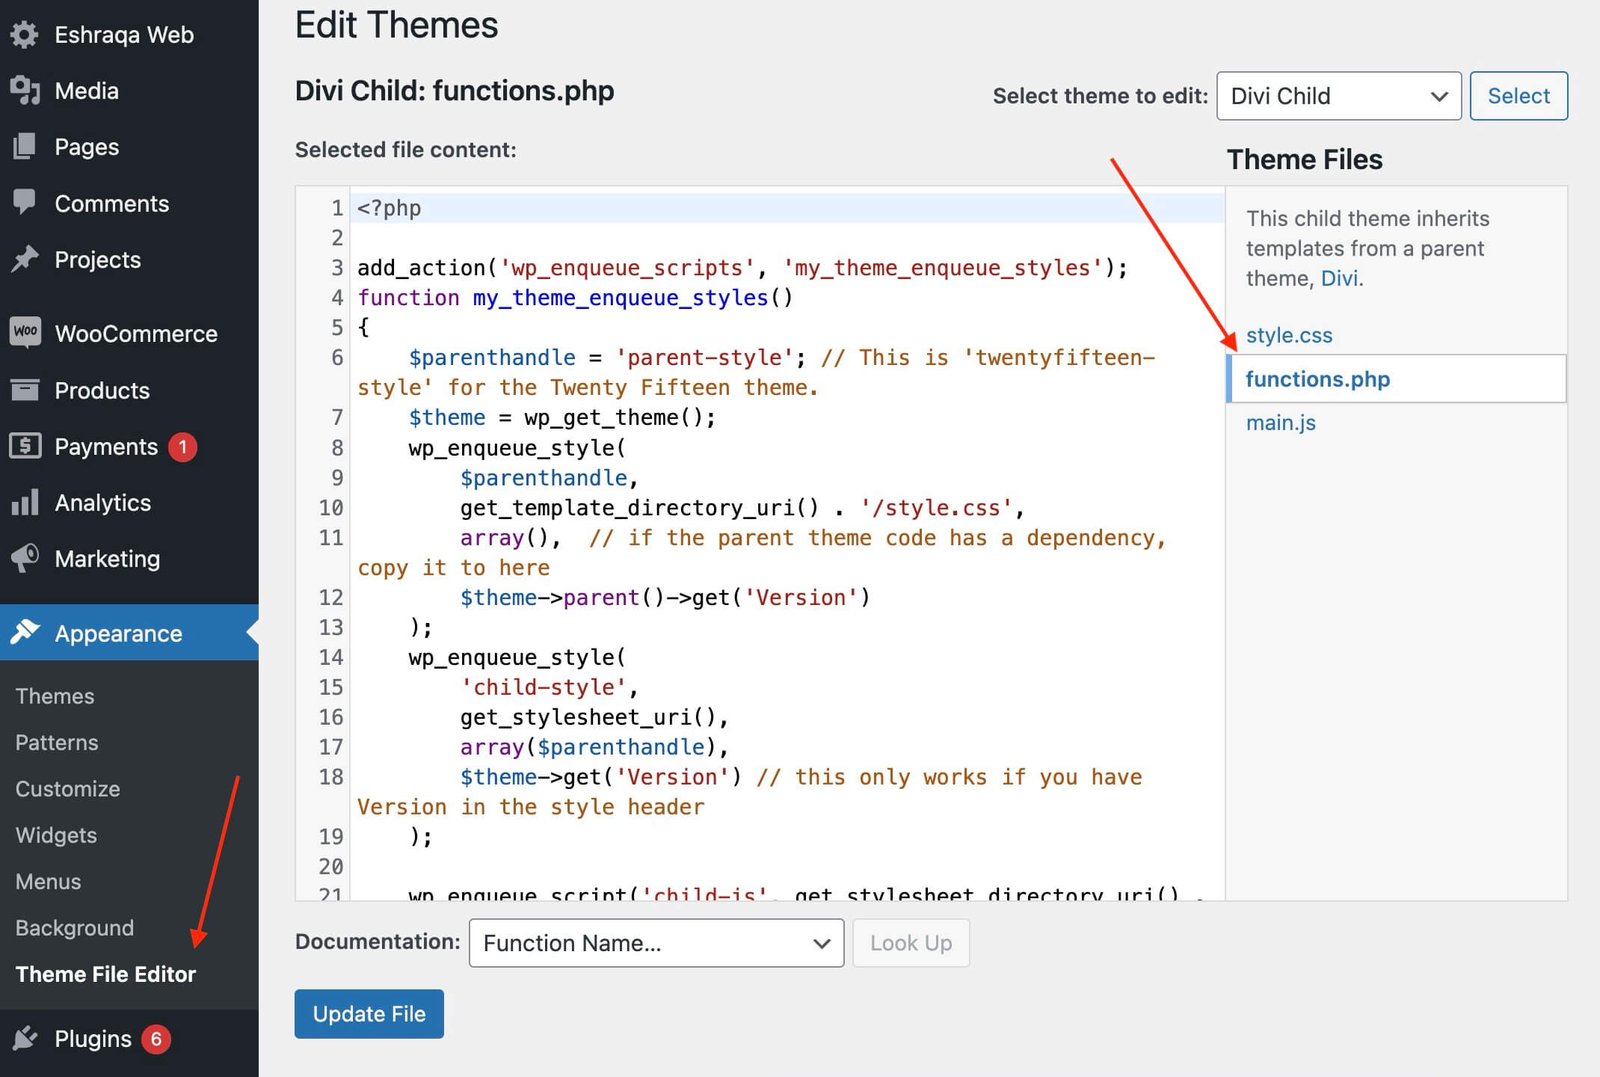The height and width of the screenshot is (1077, 1600).
Task: Click the Marketing megaphone icon
Action: point(25,558)
